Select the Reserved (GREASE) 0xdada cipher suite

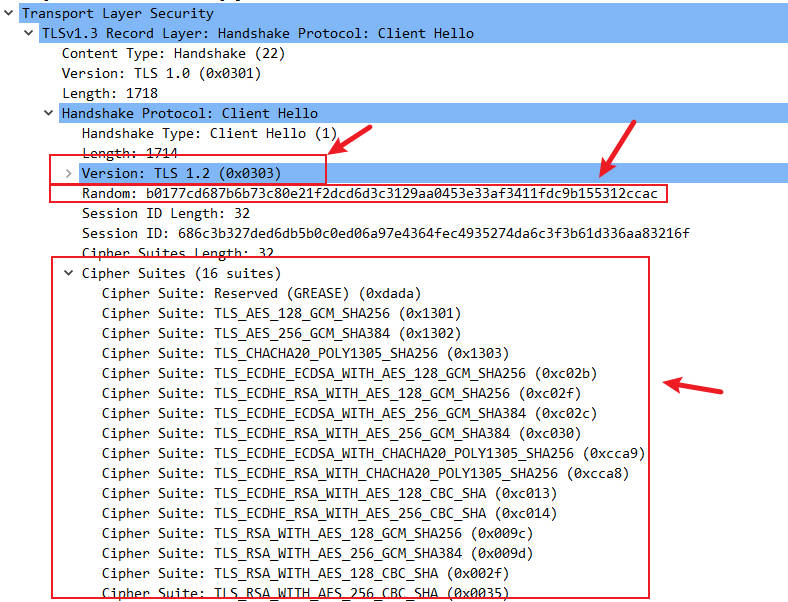point(261,293)
